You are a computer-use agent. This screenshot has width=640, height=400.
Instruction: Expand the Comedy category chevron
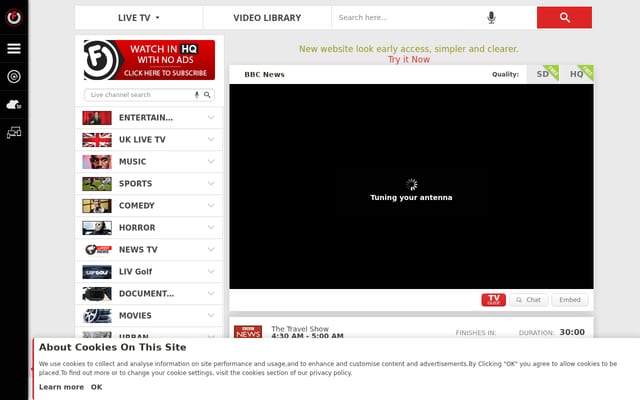[211, 206]
